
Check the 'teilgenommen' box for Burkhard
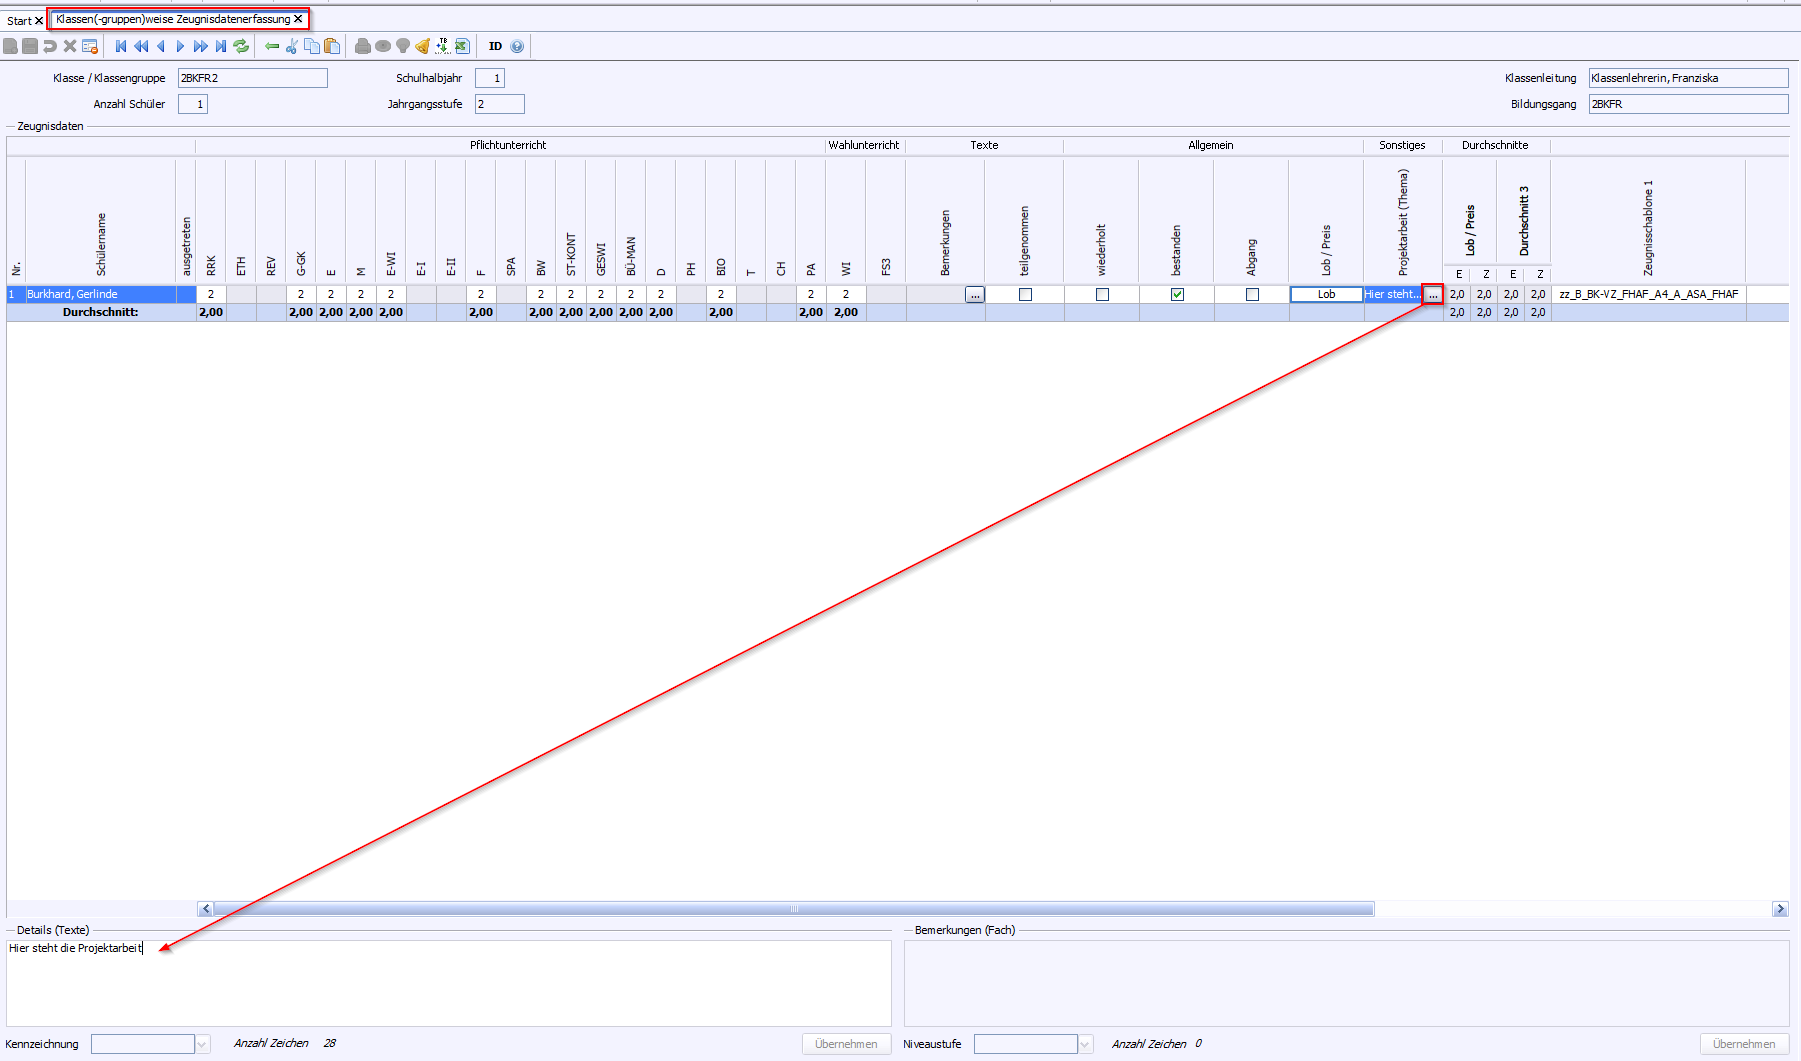(1025, 294)
